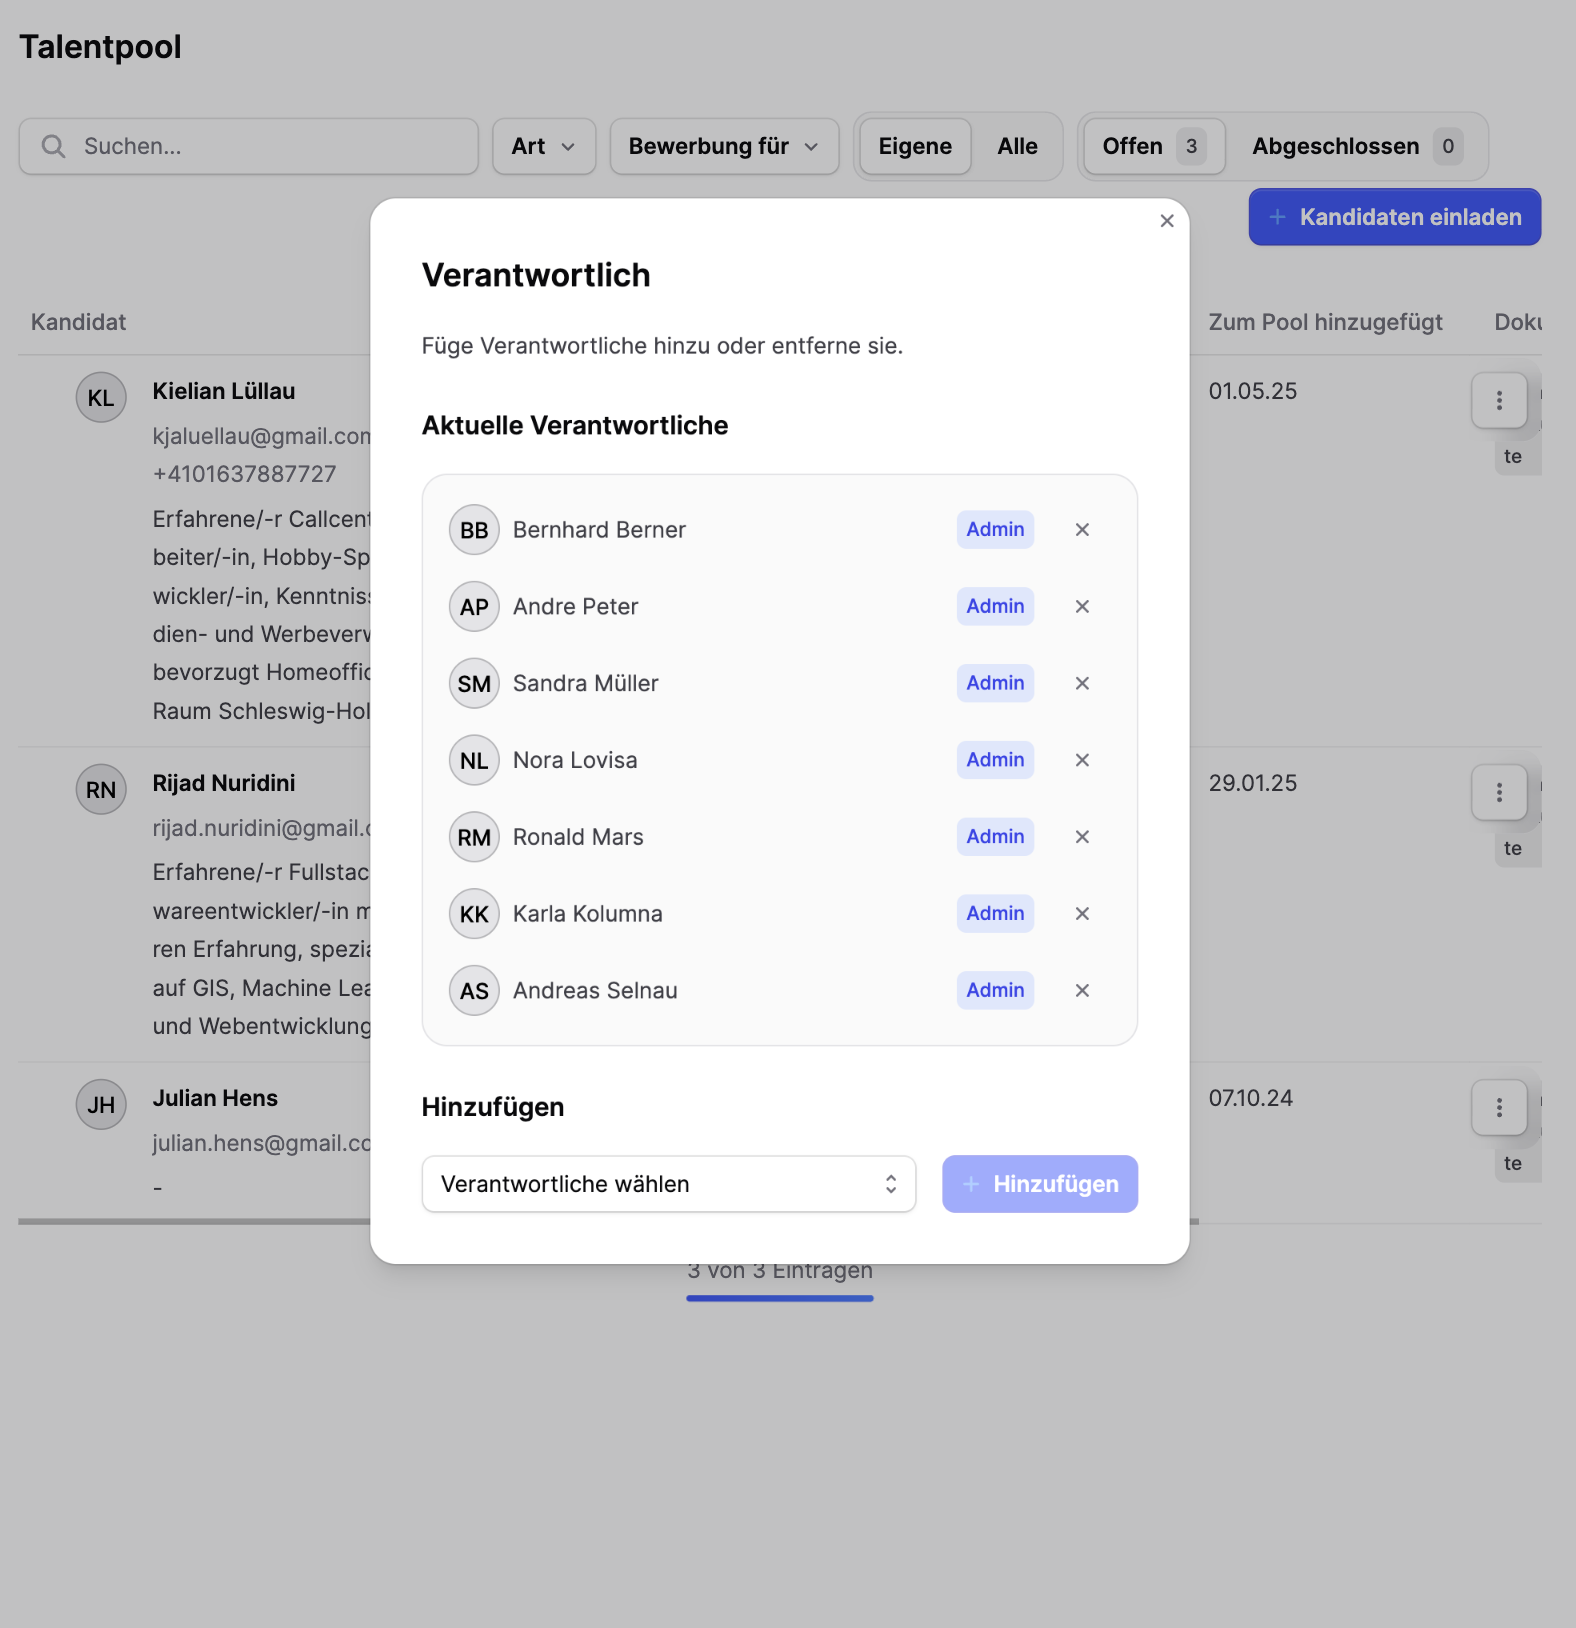The height and width of the screenshot is (1628, 1576).
Task: Switch to the Alle filter
Action: (1017, 147)
